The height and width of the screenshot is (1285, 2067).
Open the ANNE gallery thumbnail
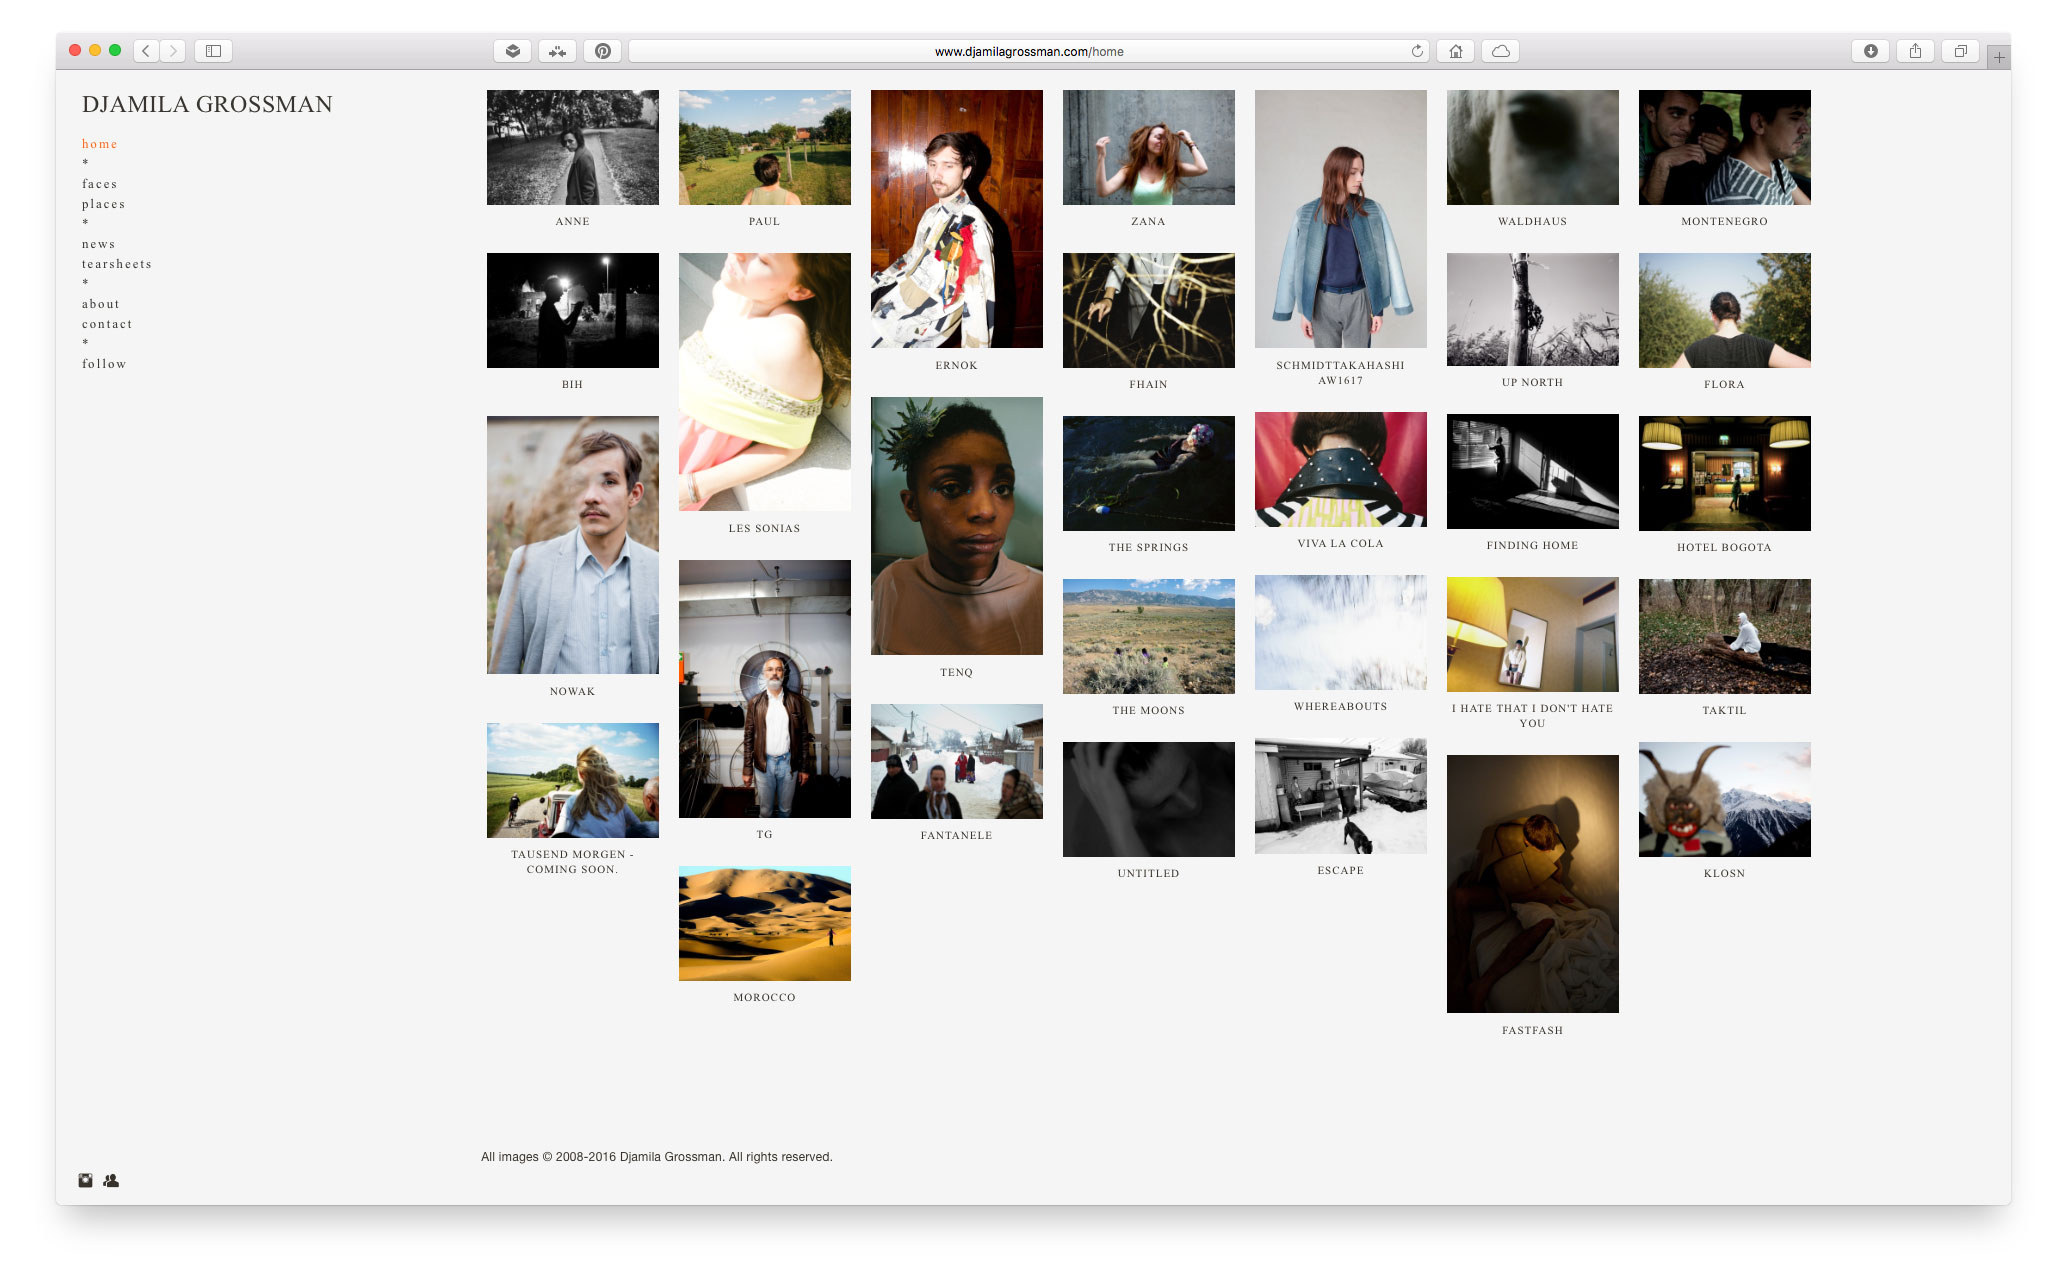(573, 147)
